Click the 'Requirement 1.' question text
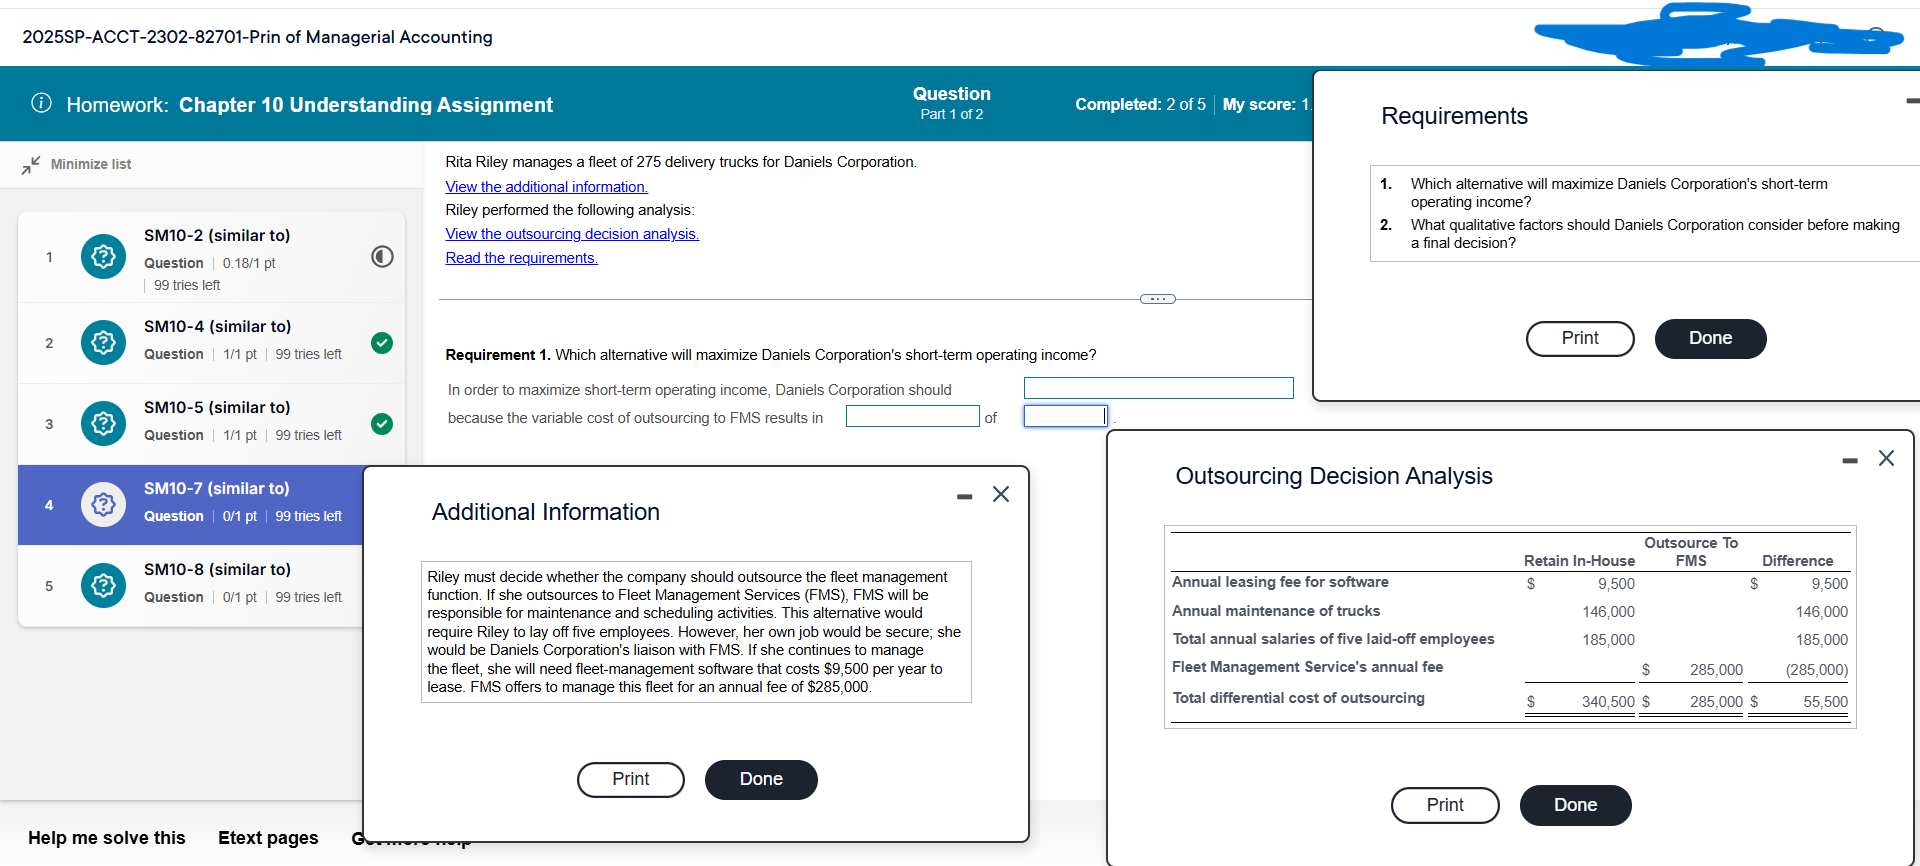The height and width of the screenshot is (866, 1920). (x=771, y=355)
